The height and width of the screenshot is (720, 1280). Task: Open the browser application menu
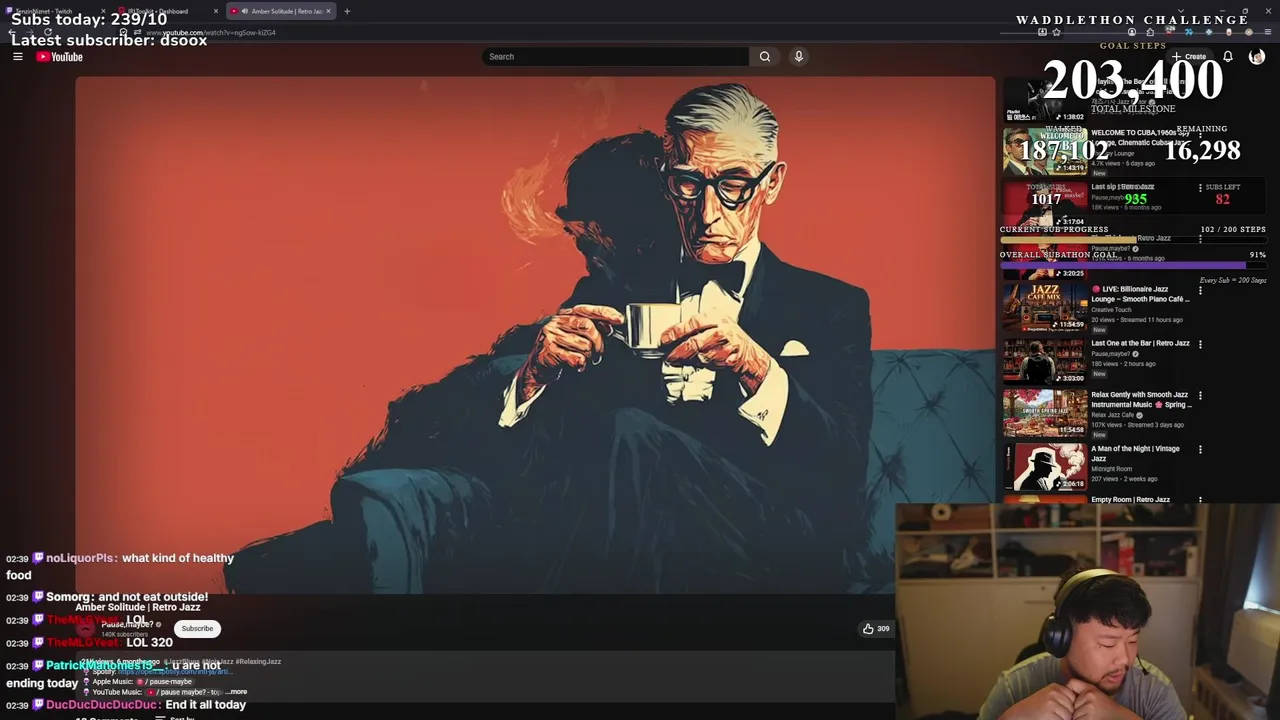(1268, 32)
